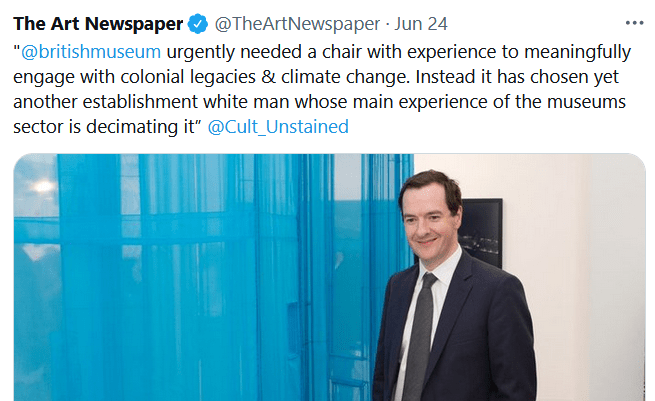Screen dimensions: 655x401
Task: Open the more options ellipsis menu
Action: pyautogui.click(x=634, y=23)
